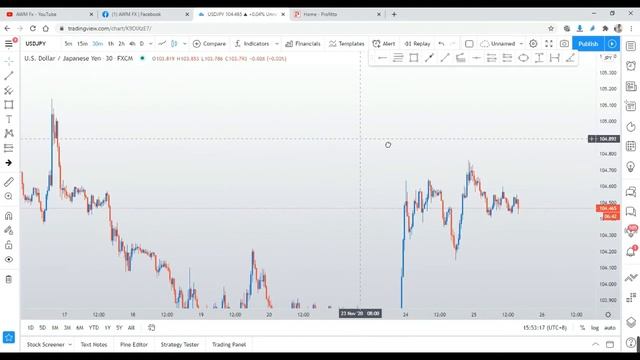Toggle lock all drawing tools
The image size is (640, 360).
(9, 245)
